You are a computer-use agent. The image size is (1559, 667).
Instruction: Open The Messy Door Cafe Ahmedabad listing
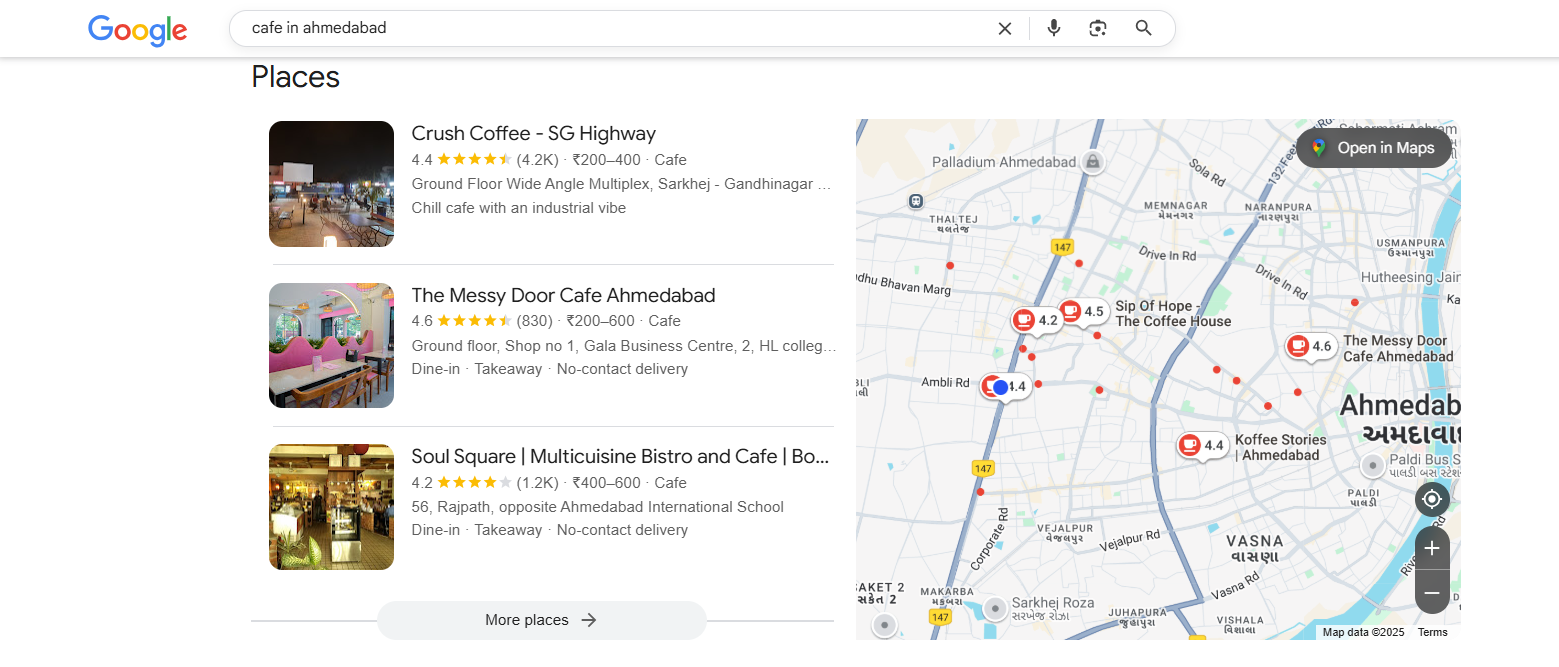563,295
